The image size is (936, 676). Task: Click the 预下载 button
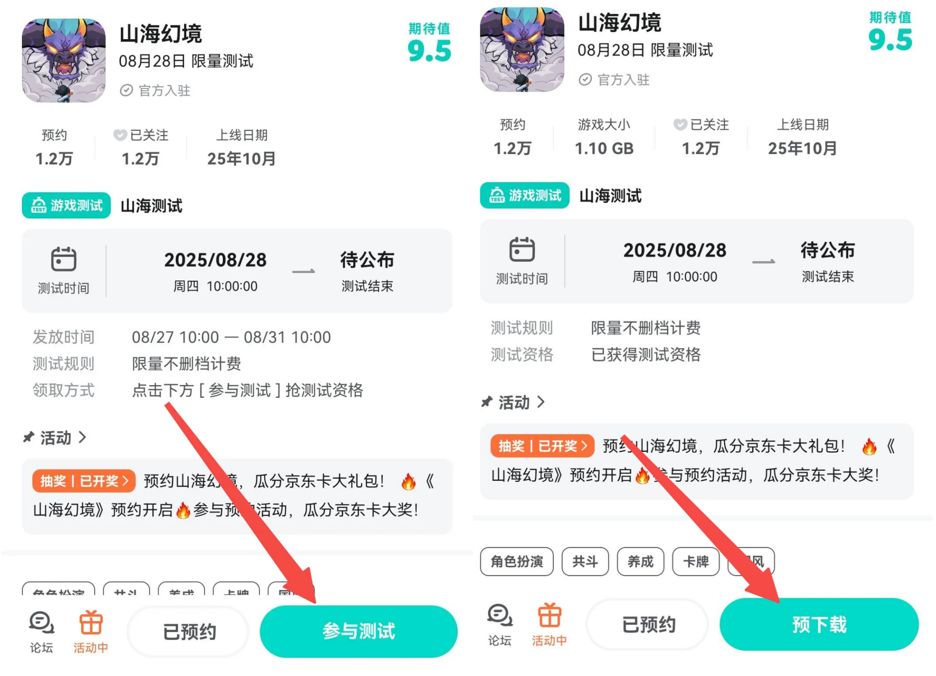(x=819, y=624)
